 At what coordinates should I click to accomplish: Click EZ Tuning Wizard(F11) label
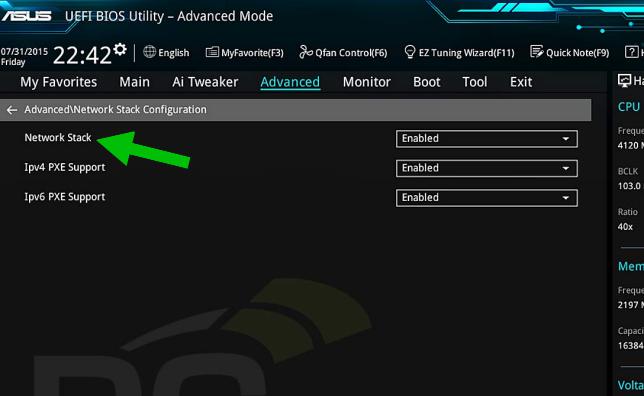coord(467,53)
